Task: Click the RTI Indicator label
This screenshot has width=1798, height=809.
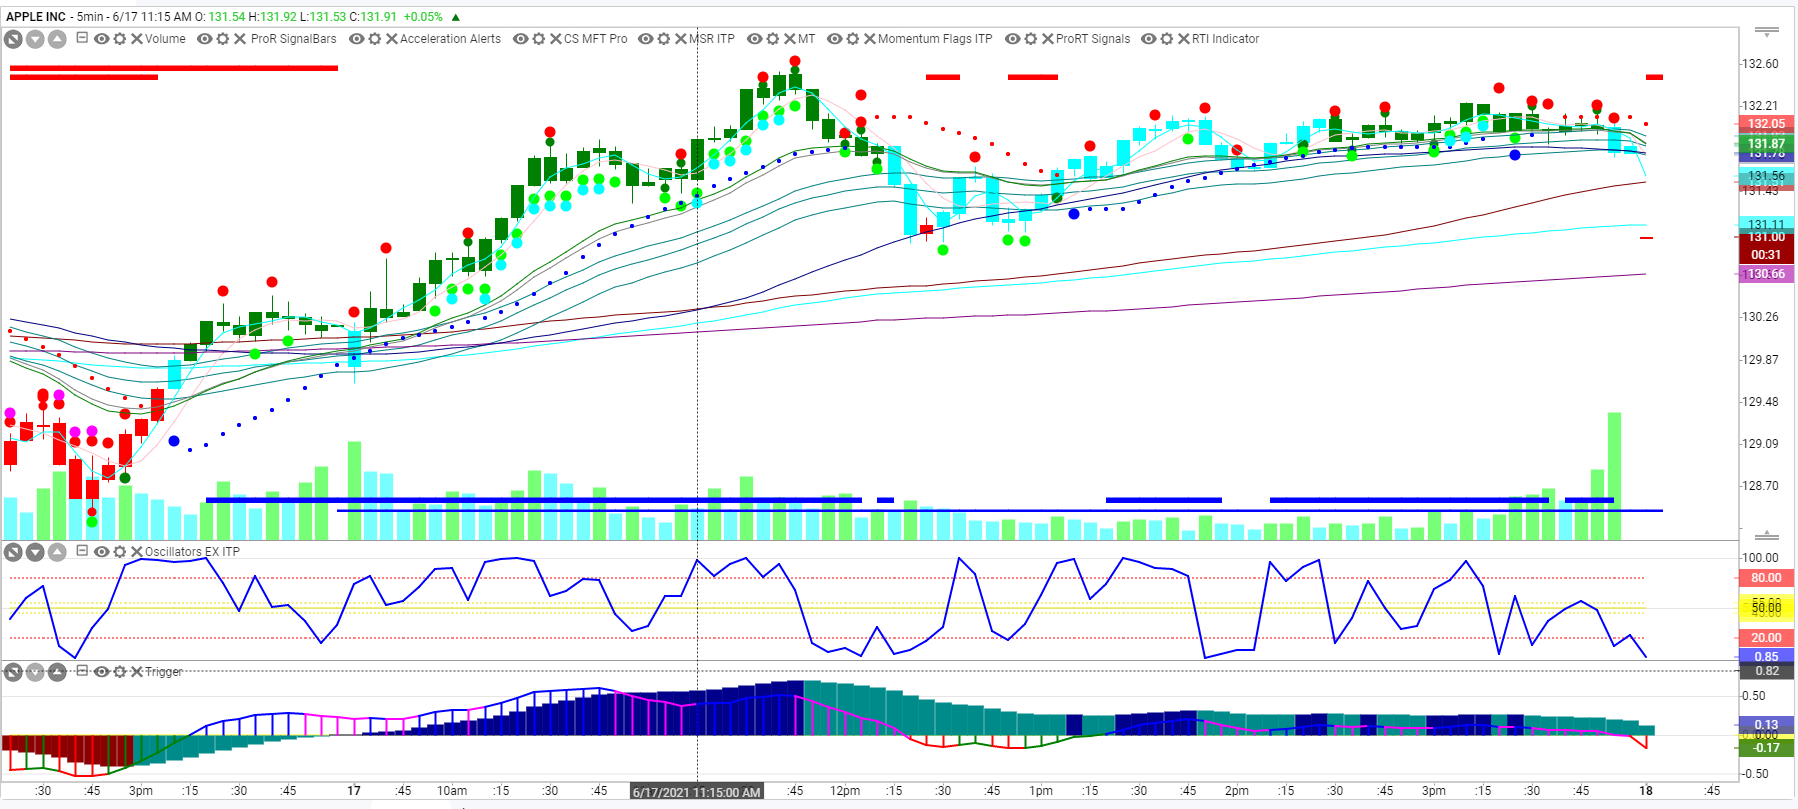Action: pos(1225,39)
